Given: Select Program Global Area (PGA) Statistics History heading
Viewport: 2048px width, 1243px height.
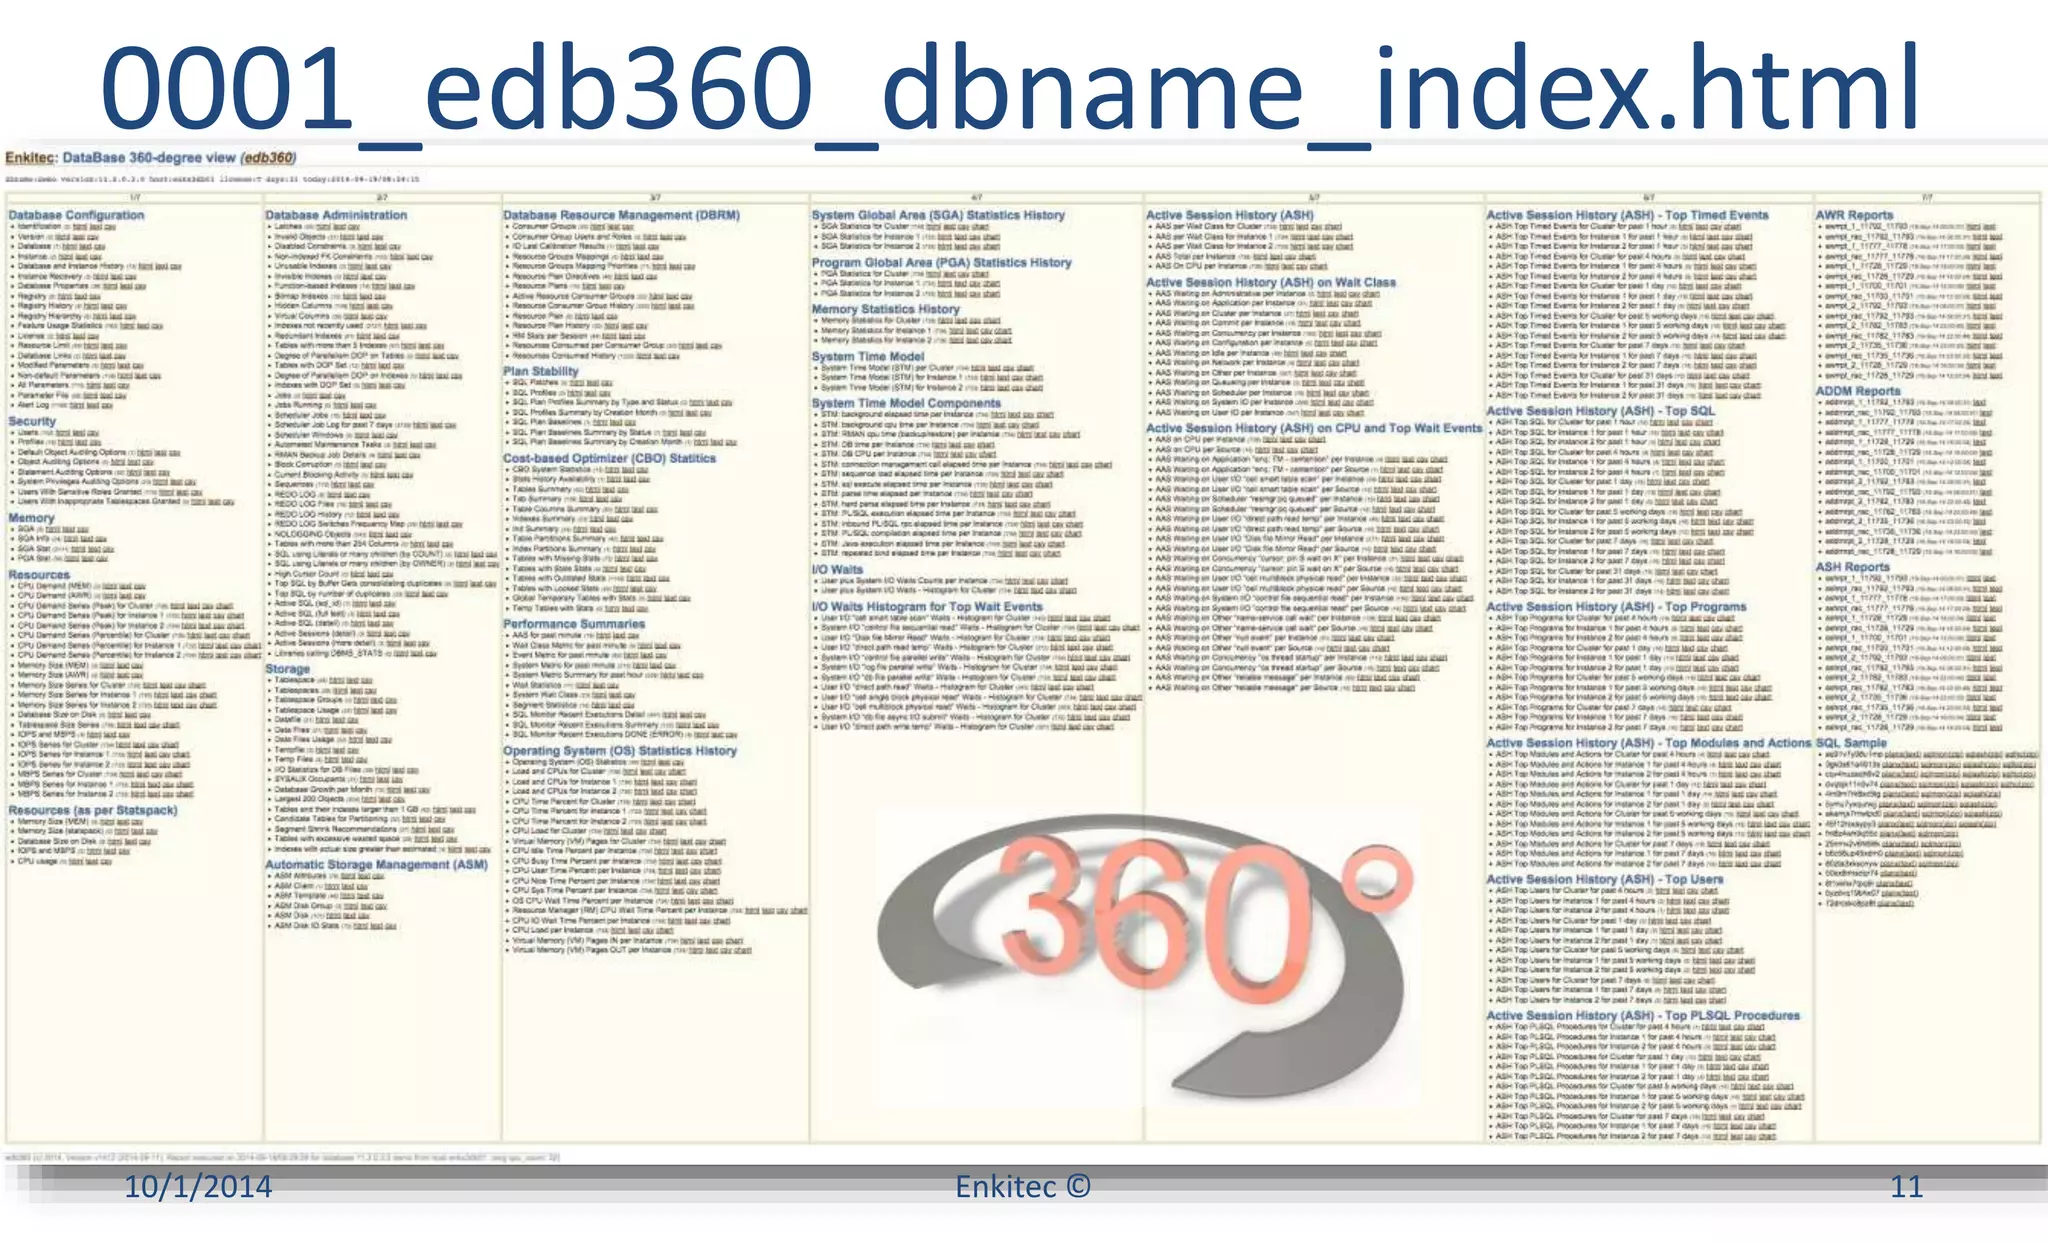Looking at the screenshot, I should point(941,262).
